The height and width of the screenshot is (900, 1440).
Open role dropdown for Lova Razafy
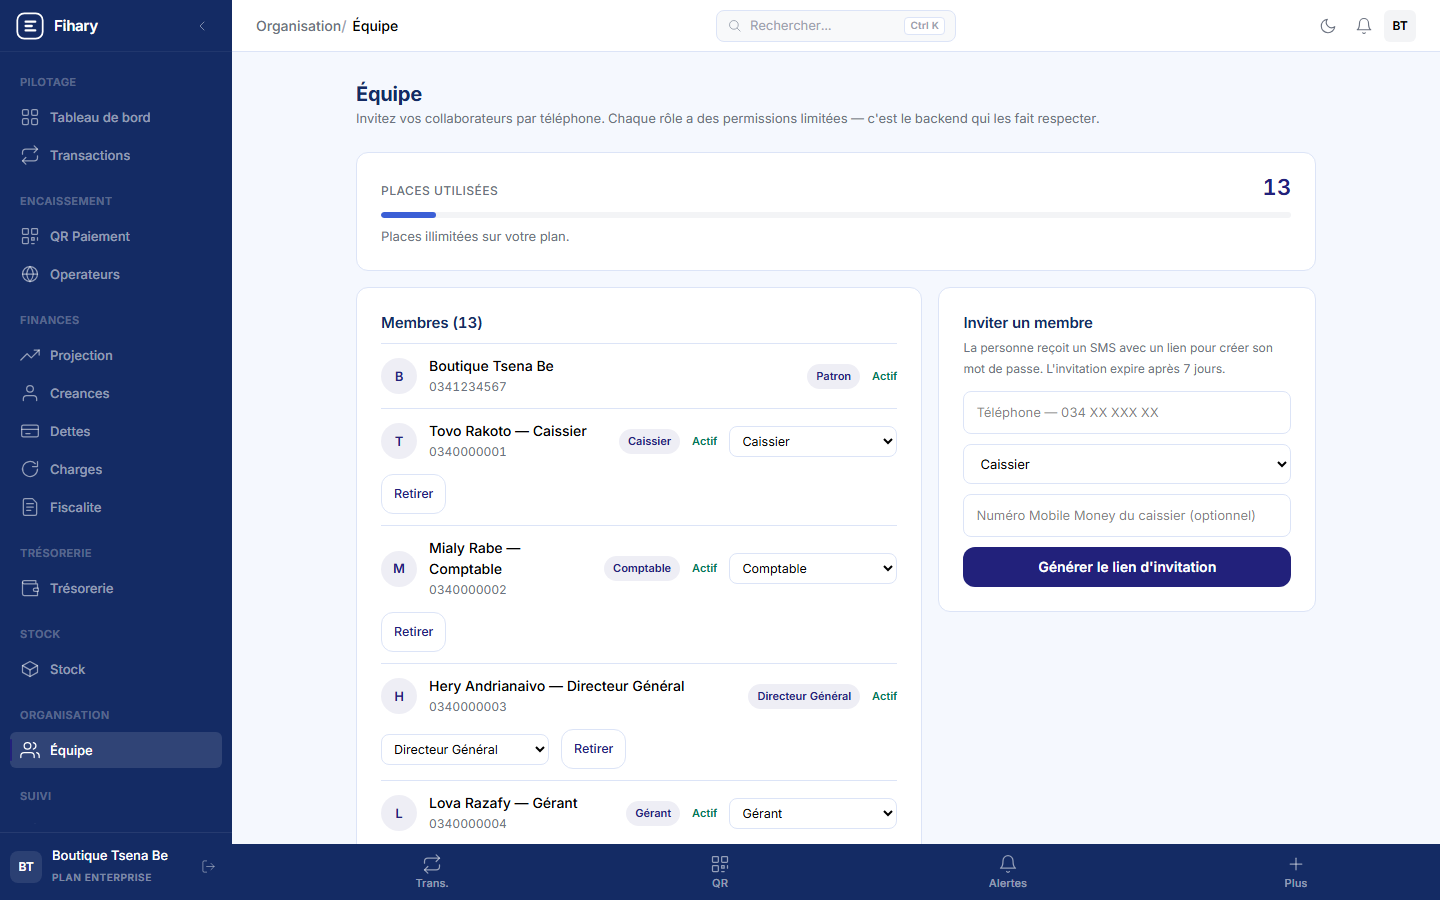(x=813, y=813)
